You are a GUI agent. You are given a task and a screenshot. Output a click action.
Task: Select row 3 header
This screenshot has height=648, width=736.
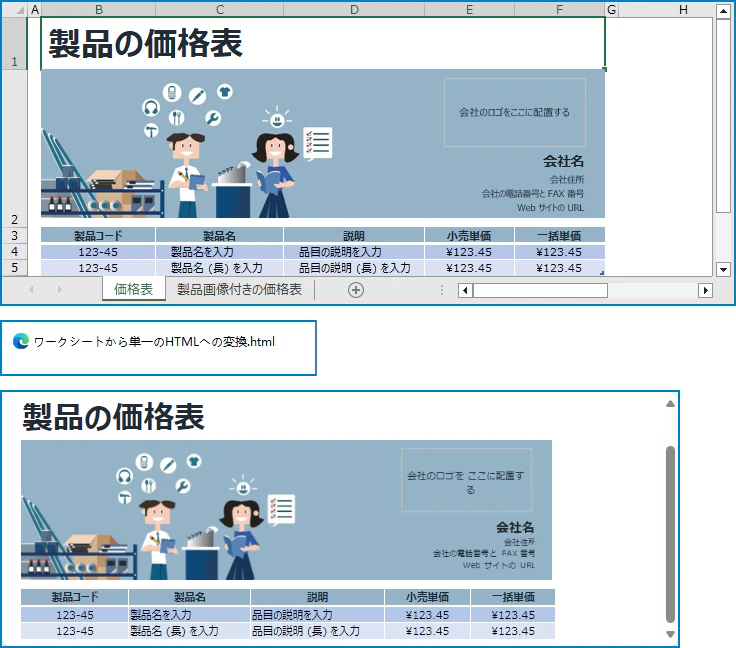pos(15,235)
